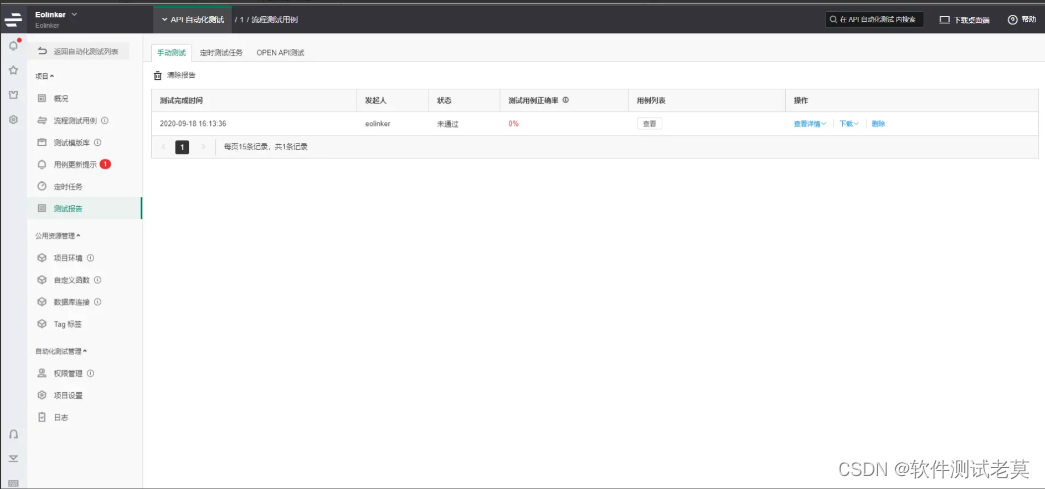1045x489 pixels.
Task: Click the 2020-09-18 16:13:36 cell
Action: click(193, 124)
